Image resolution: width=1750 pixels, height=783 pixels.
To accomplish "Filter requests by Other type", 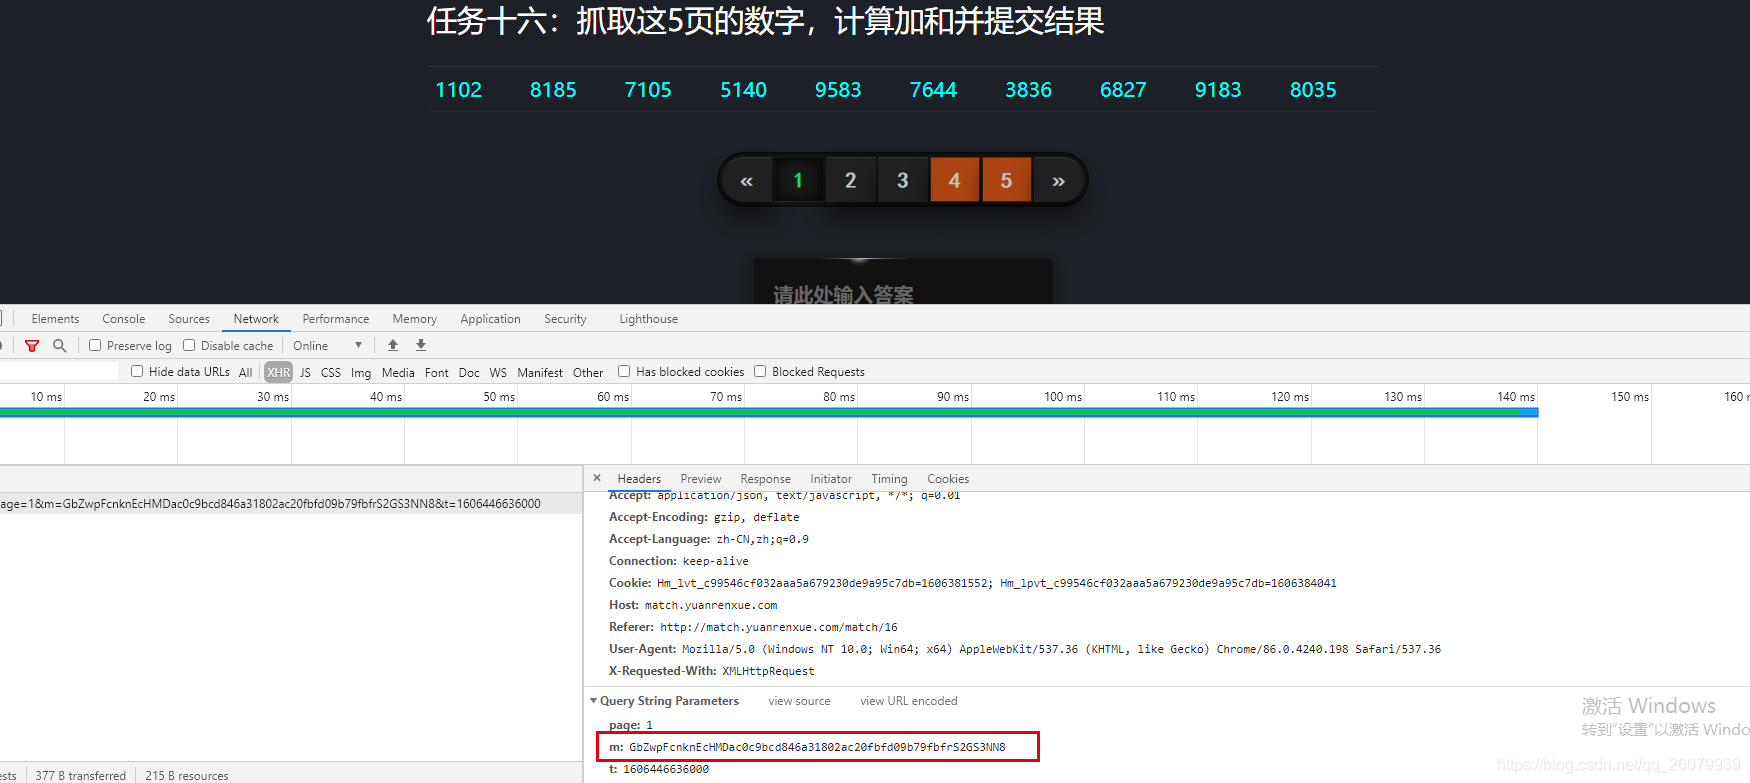I will [588, 372].
